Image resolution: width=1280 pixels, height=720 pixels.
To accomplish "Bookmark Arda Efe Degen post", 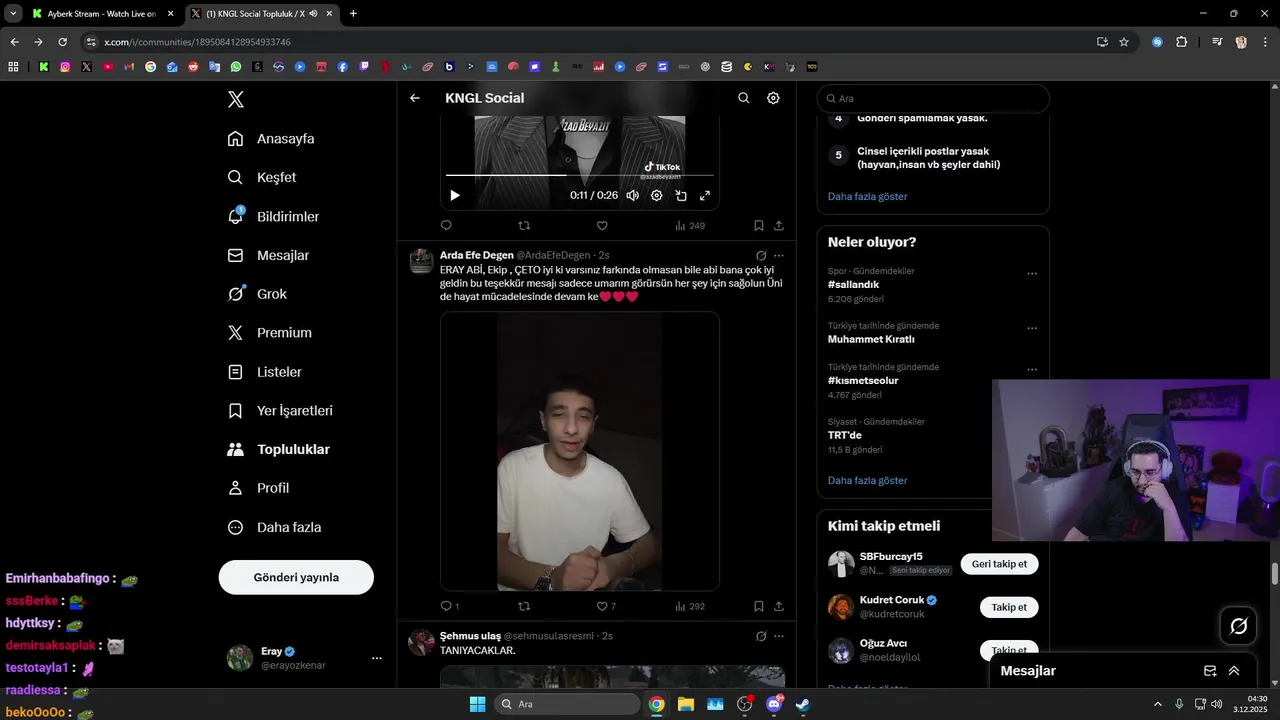I will click(x=759, y=606).
